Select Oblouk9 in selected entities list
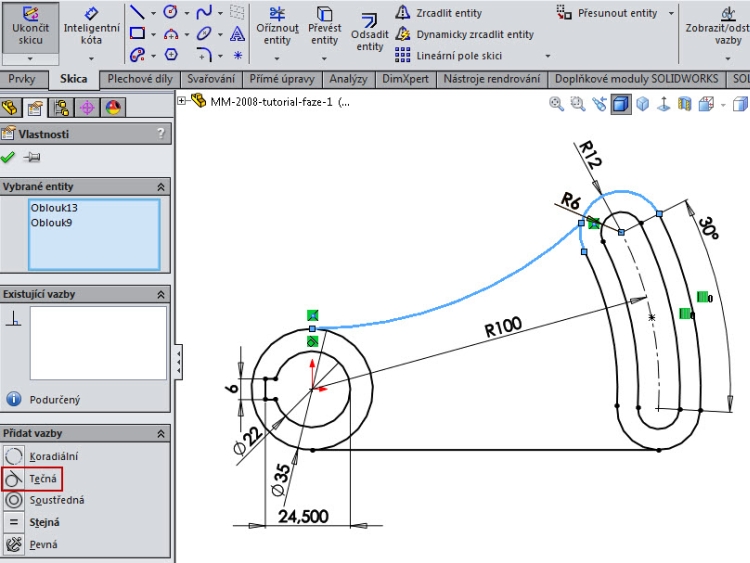The height and width of the screenshot is (563, 750). pyautogui.click(x=52, y=222)
